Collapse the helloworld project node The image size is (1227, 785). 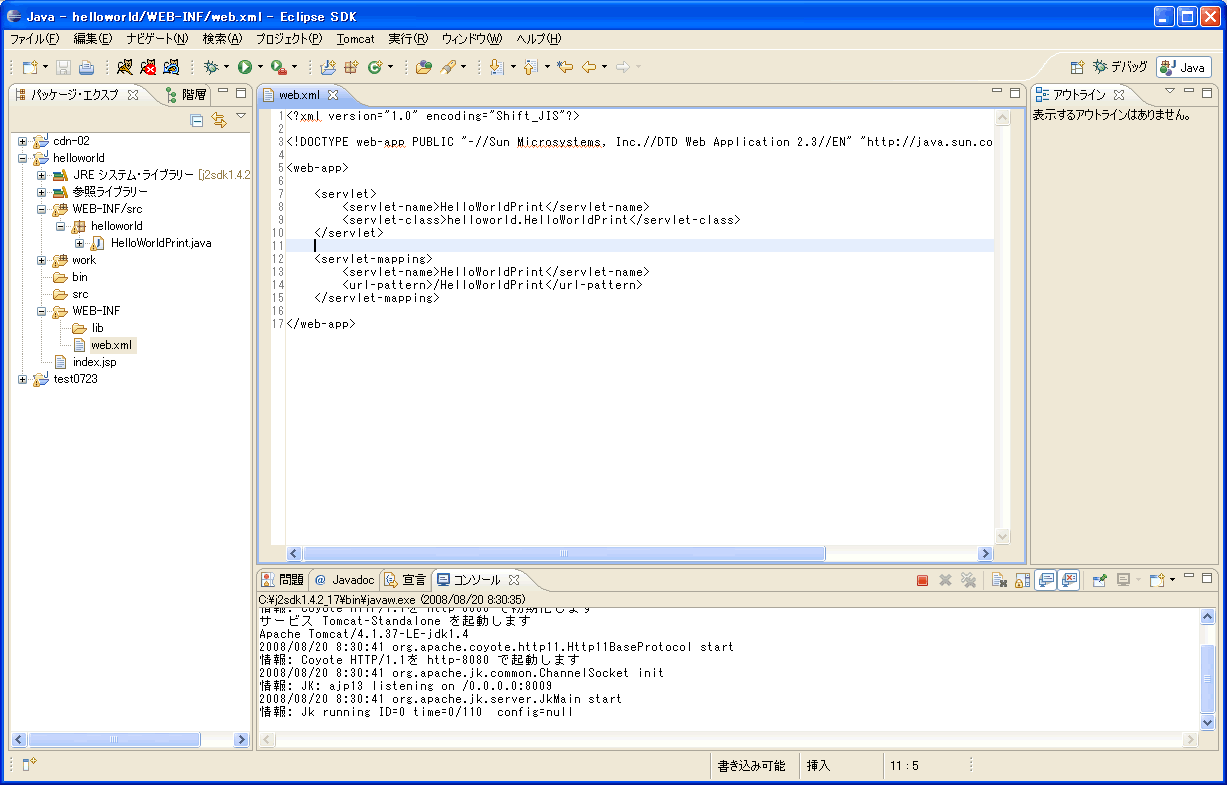coord(23,158)
